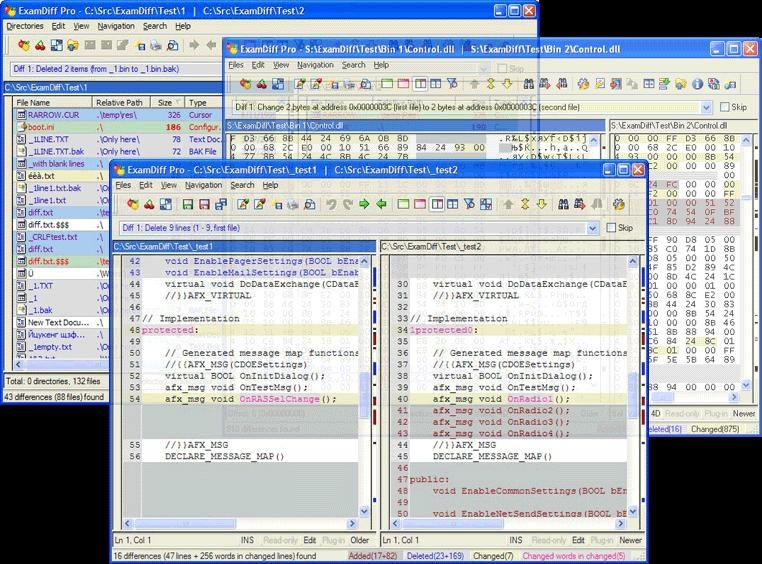
Task: Click right scroll arrow under _test1 left pane
Action: point(352,524)
